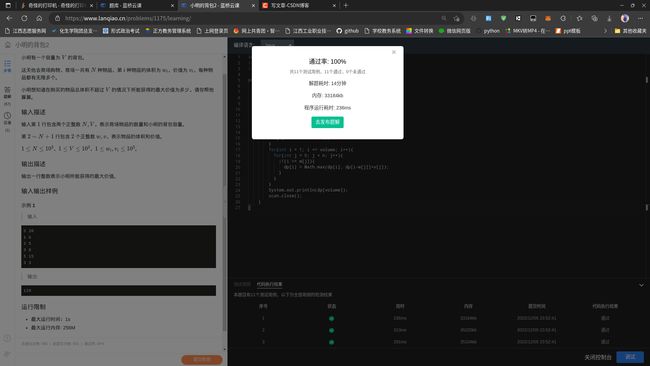Open browser settings and more menu
Screen dimensions: 650x366
[x=640, y=18]
